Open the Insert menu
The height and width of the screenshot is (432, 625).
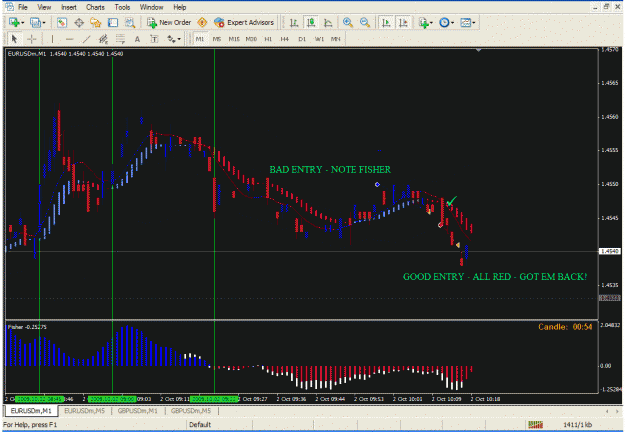click(69, 7)
